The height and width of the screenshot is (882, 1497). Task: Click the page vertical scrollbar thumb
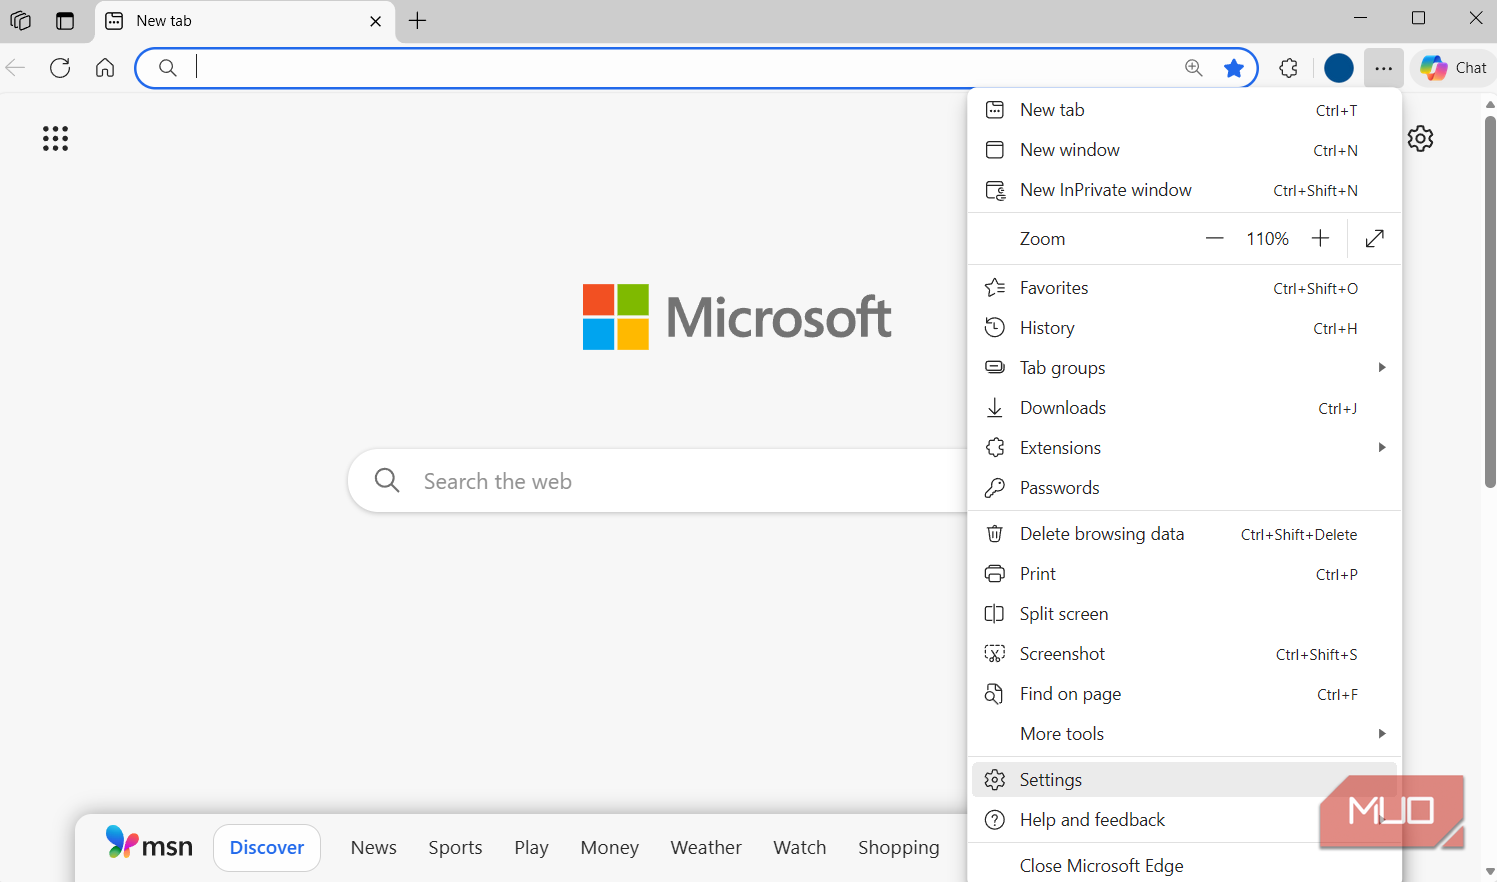click(x=1490, y=302)
